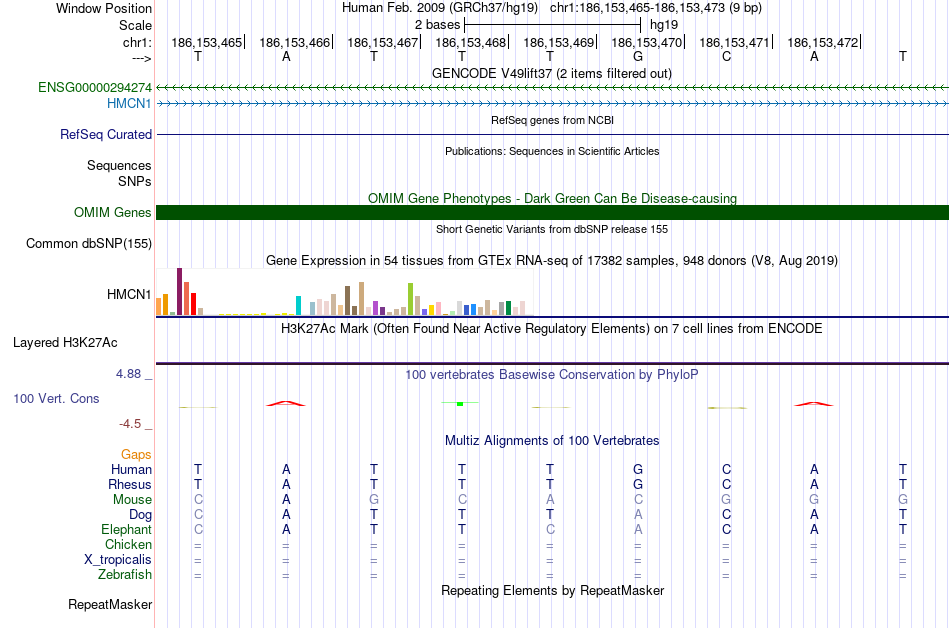Image resolution: width=950 pixels, height=628 pixels.
Task: Click the blue HMCN1 transcript arrow line
Action: coord(553,104)
